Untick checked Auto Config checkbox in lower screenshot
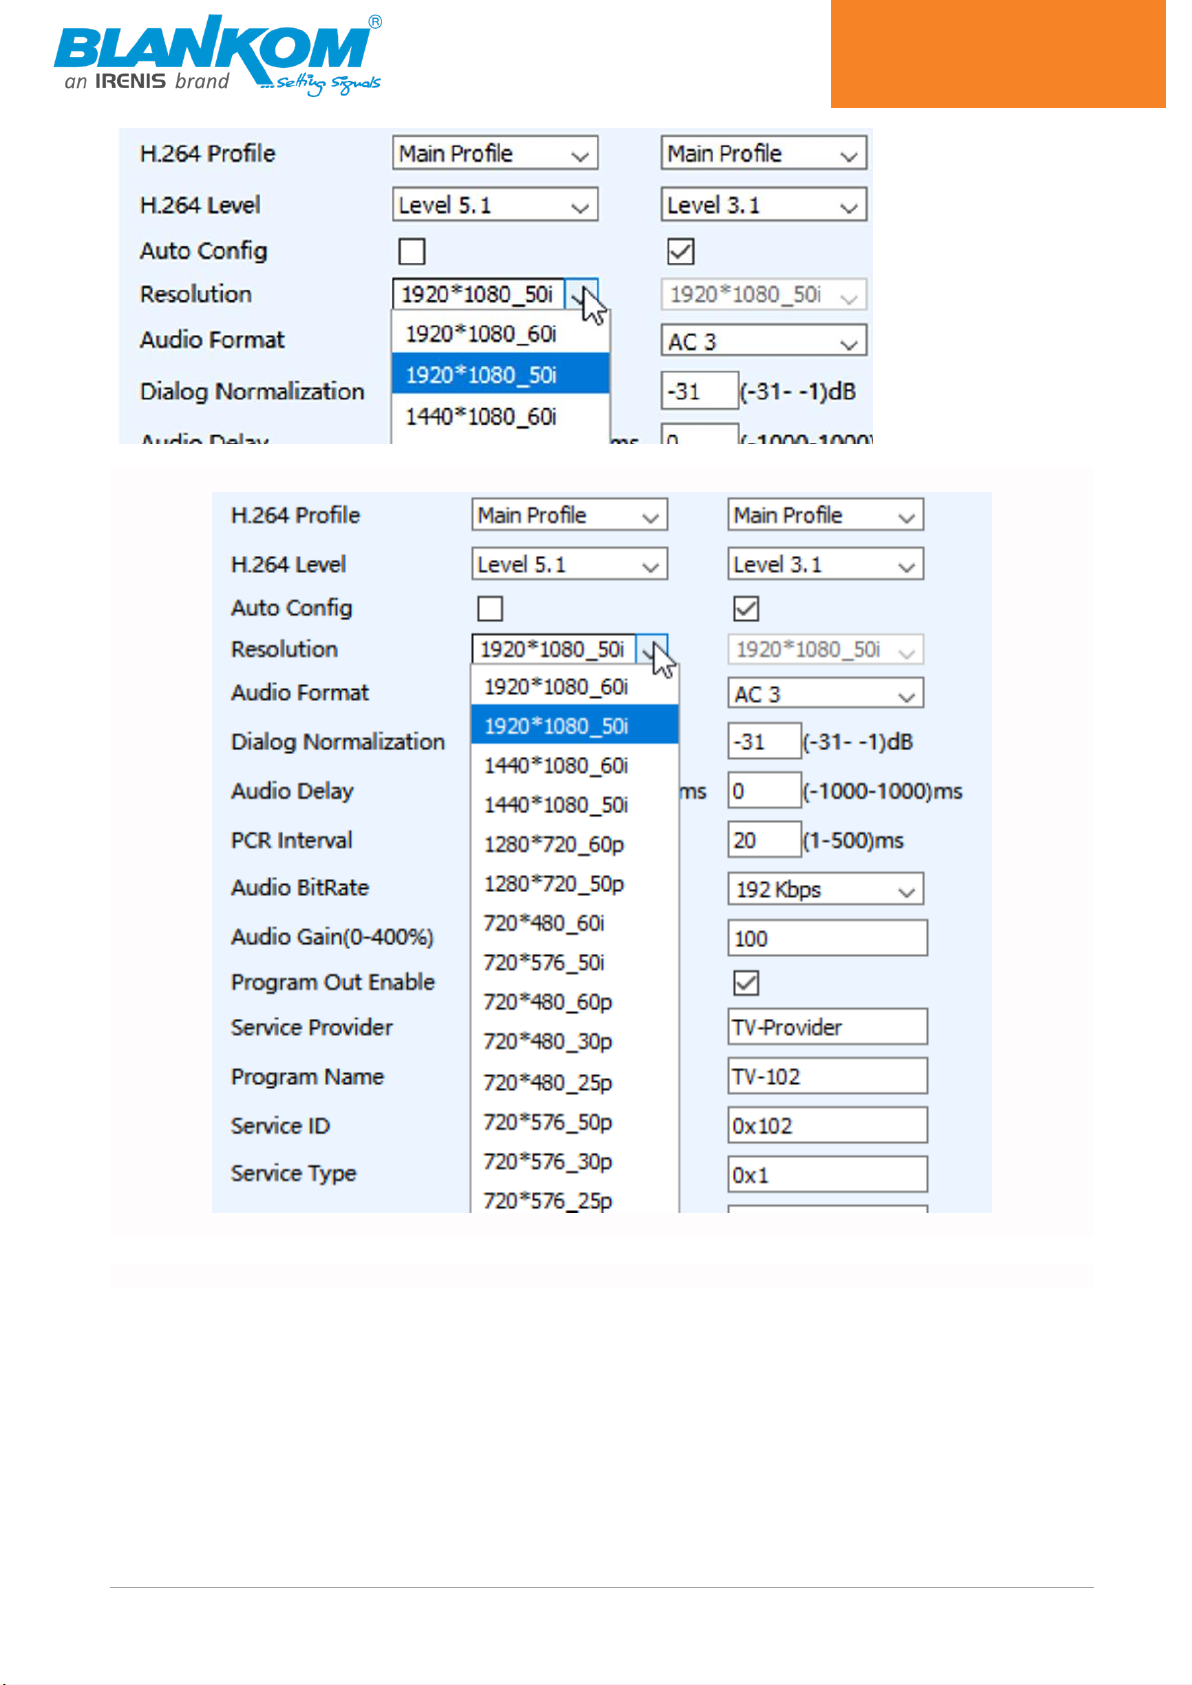1192x1685 pixels. pyautogui.click(x=746, y=608)
